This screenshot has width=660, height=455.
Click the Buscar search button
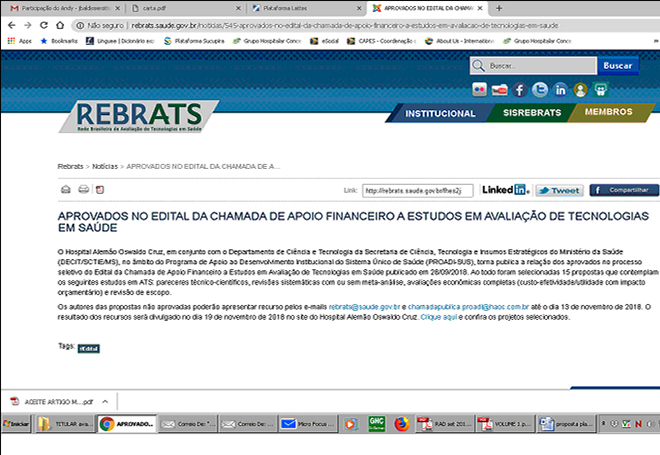click(616, 65)
